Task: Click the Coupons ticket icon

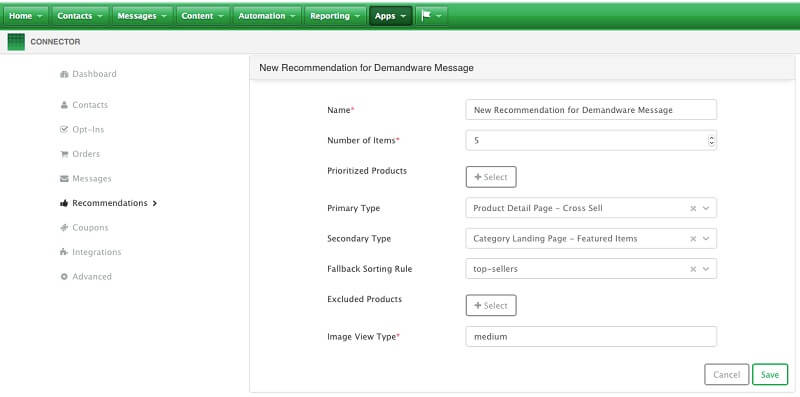Action: click(x=64, y=228)
